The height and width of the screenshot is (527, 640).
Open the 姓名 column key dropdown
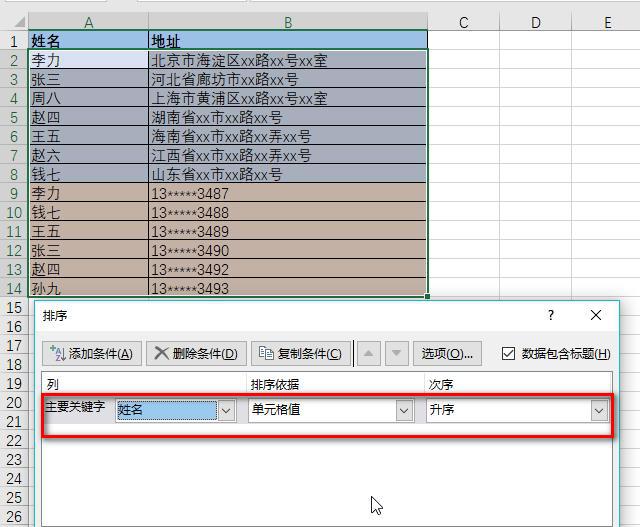[227, 410]
